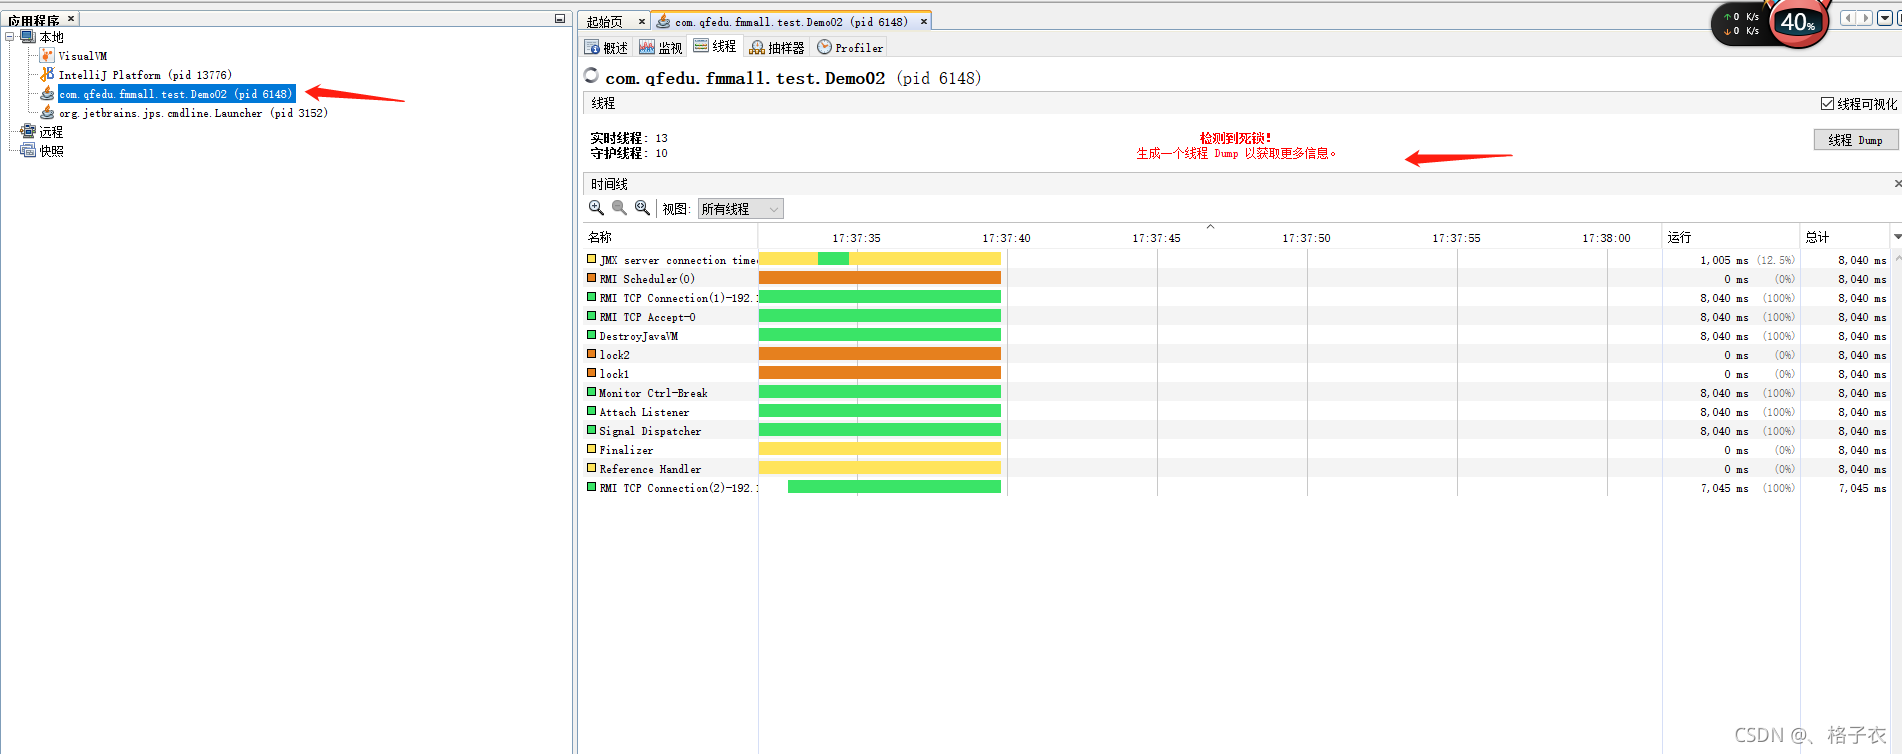Close the 应用程序 panel tab

point(71,19)
